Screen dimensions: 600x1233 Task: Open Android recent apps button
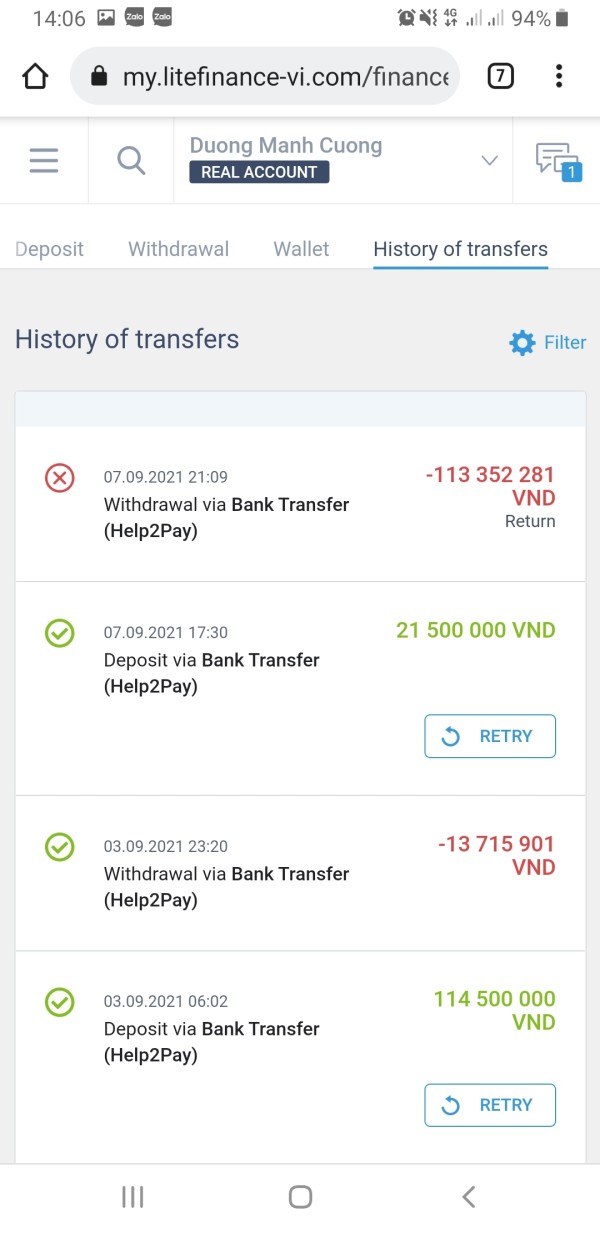point(133,1196)
